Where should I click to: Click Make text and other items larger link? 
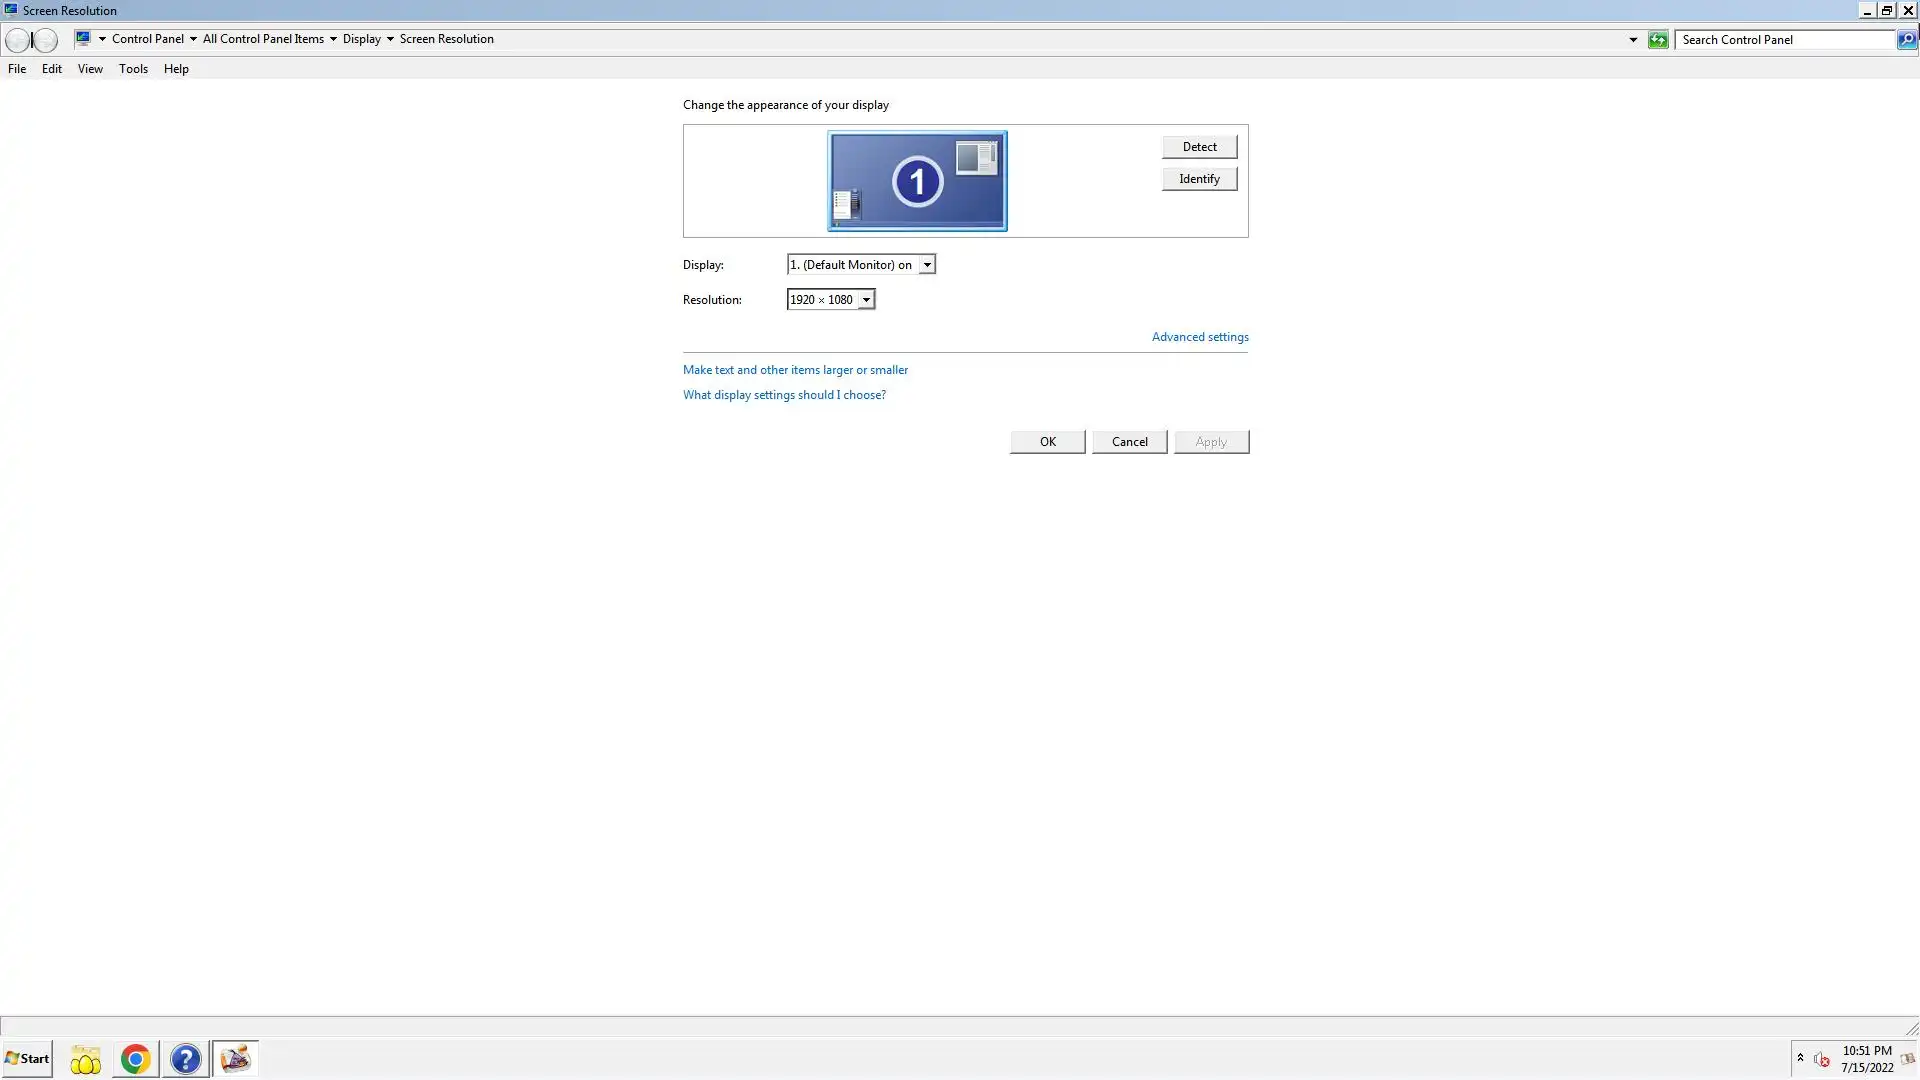click(795, 370)
